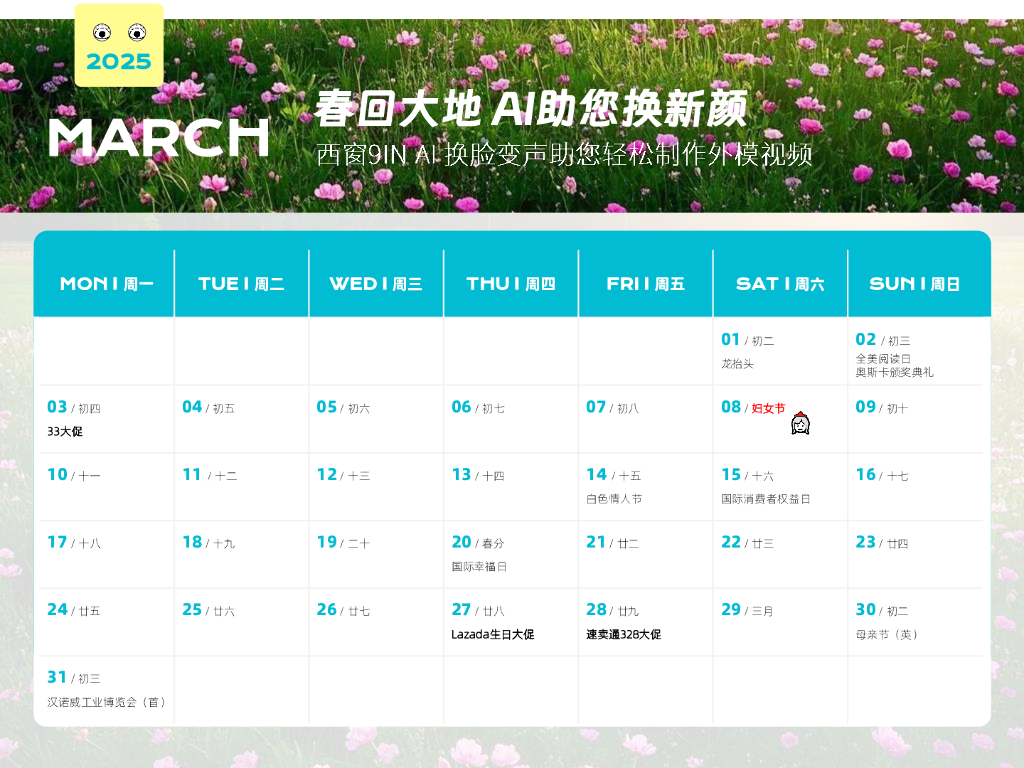Click the red 妇女节 label

768,408
